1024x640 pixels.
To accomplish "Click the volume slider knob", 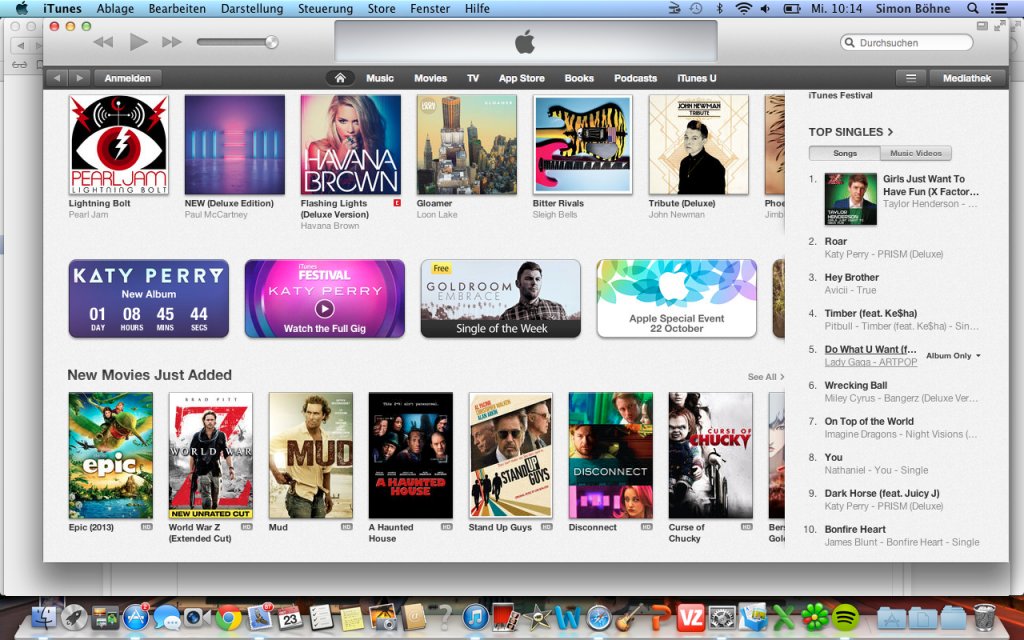I will tap(271, 42).
